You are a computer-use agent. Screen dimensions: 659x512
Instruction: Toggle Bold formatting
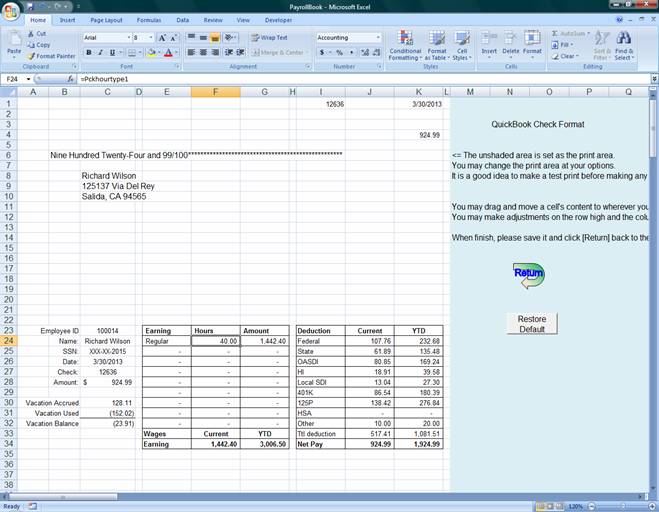86,53
